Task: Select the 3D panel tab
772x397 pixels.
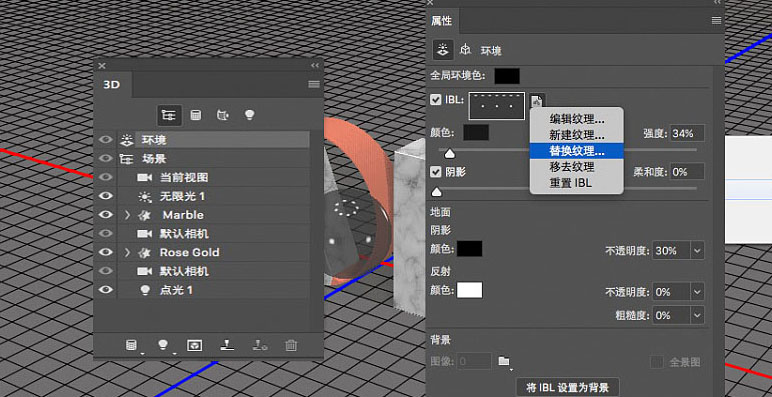Action: click(x=112, y=85)
